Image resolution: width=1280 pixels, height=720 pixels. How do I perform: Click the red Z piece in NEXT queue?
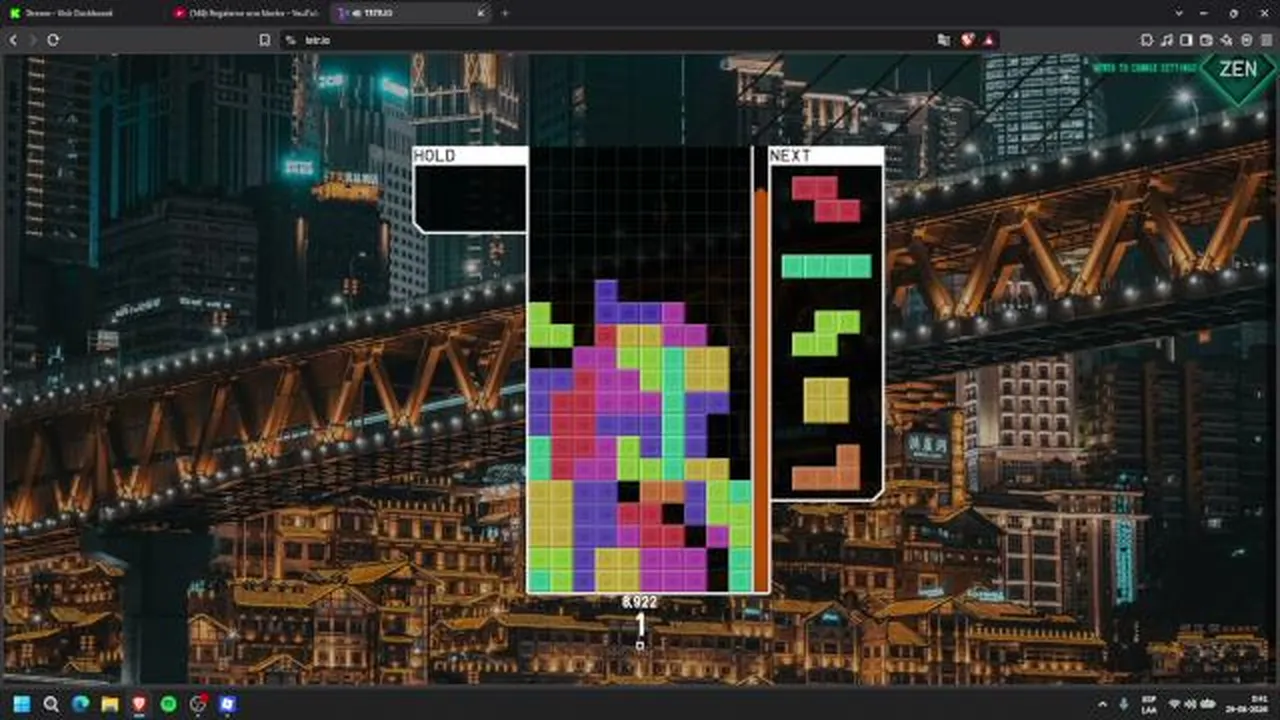click(x=826, y=199)
